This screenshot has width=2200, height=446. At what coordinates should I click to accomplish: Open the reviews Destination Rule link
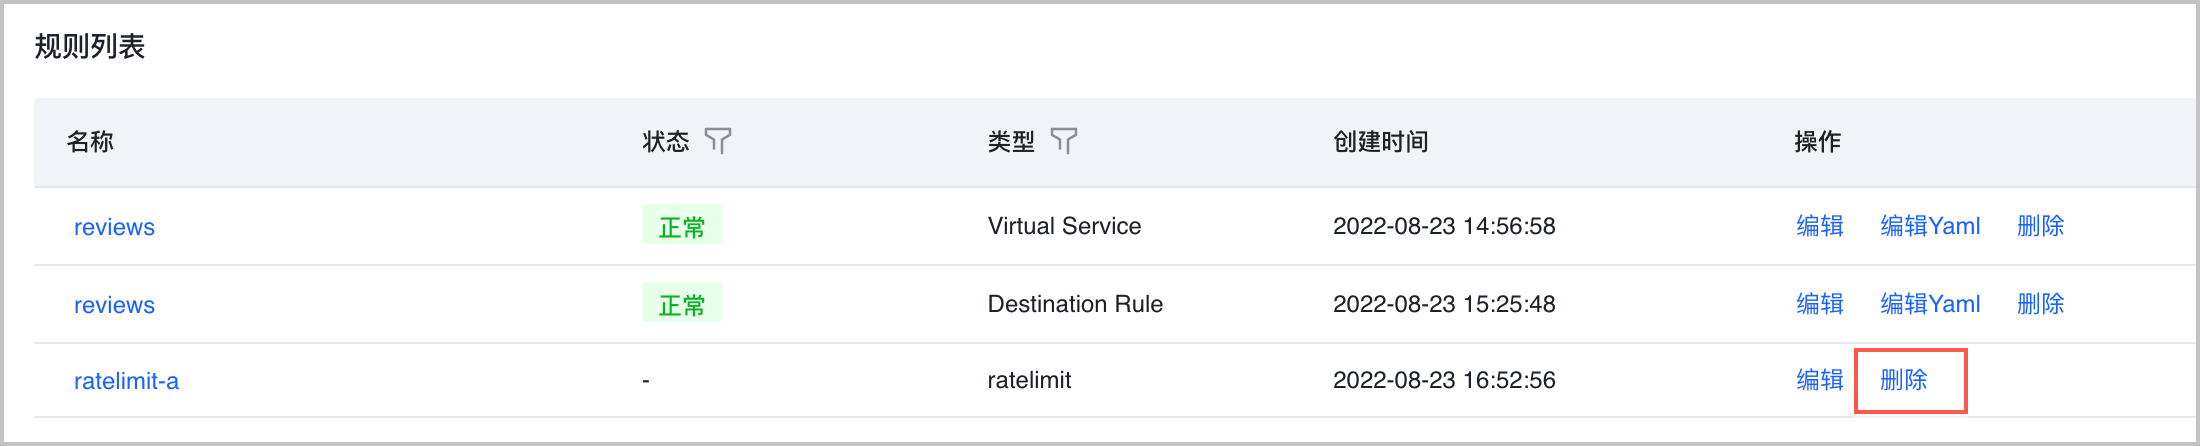(x=114, y=305)
